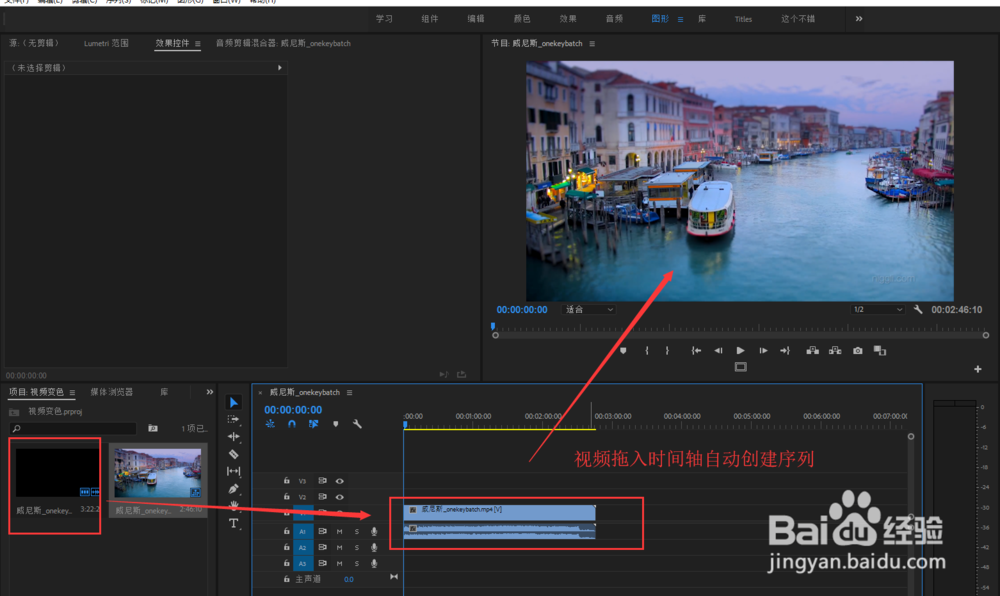The image size is (1000, 596).
Task: Toggle V2 track visibility eye
Action: (x=340, y=497)
